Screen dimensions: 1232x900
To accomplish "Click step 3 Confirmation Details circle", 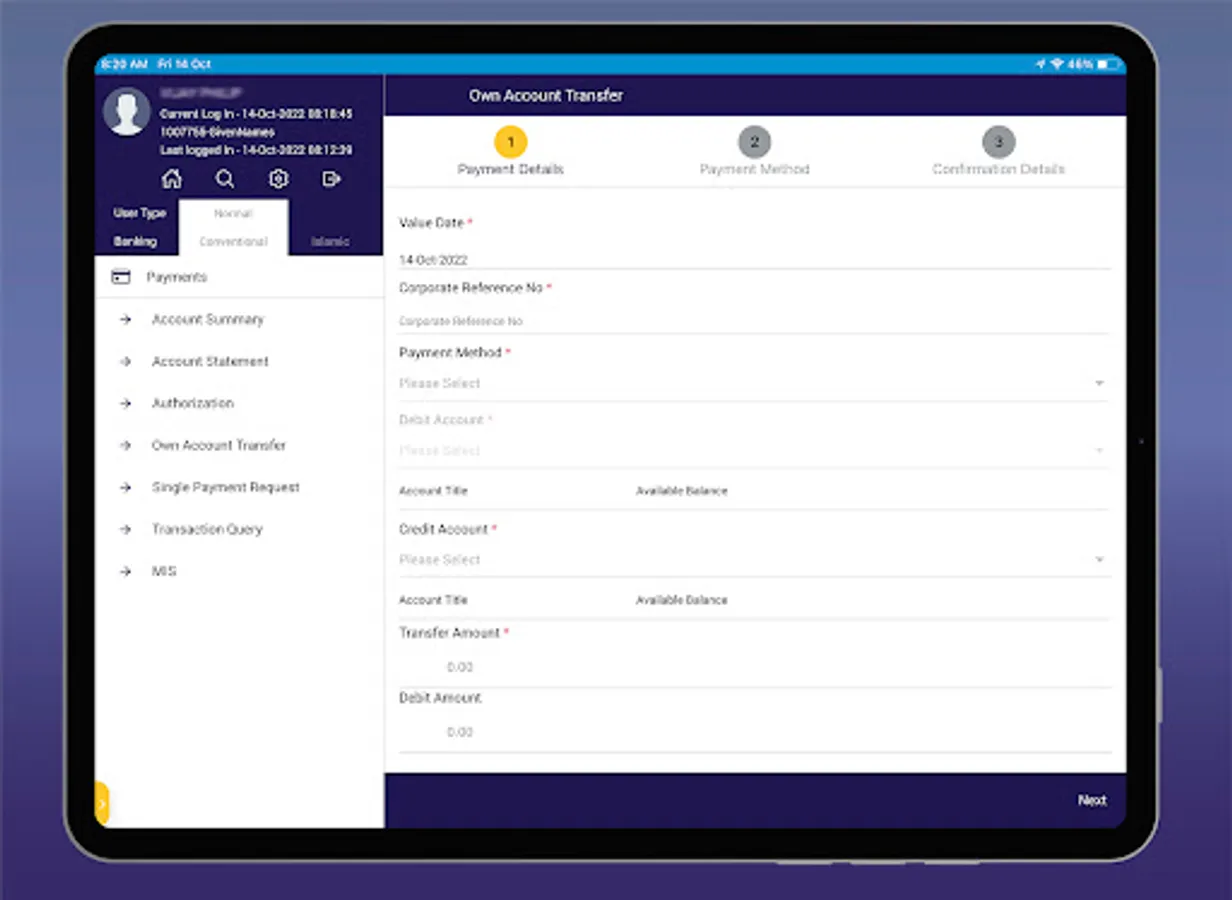I will tap(998, 142).
